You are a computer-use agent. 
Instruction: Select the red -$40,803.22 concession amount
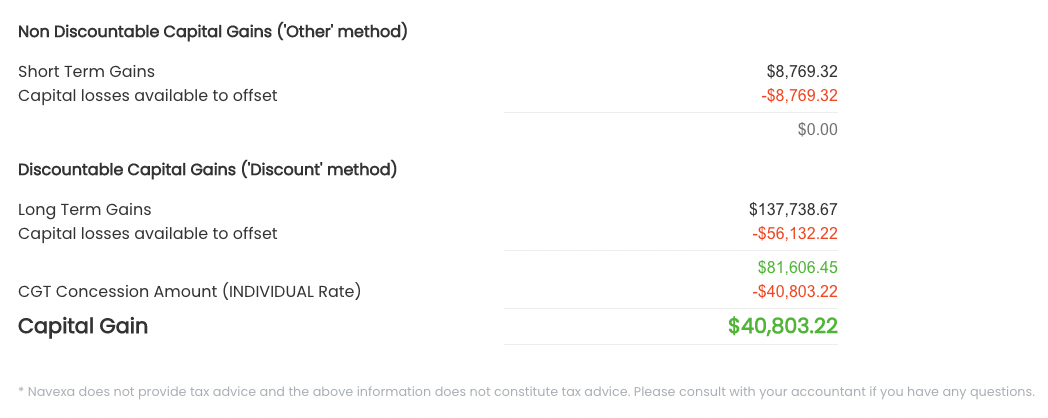coord(794,292)
